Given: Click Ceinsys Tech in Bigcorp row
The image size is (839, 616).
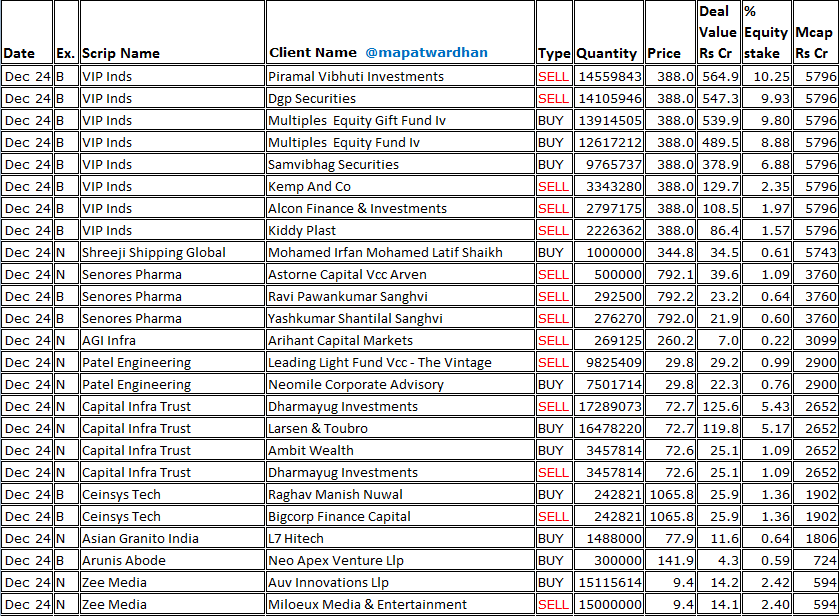Looking at the screenshot, I should tap(121, 516).
